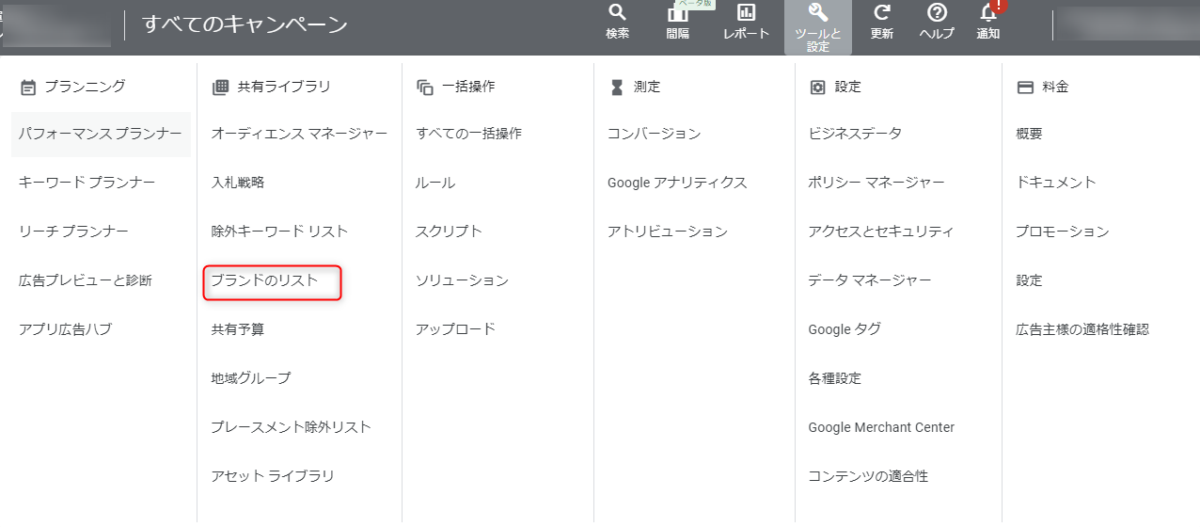
Task: Click the columns icon with beta badge
Action: (678, 14)
